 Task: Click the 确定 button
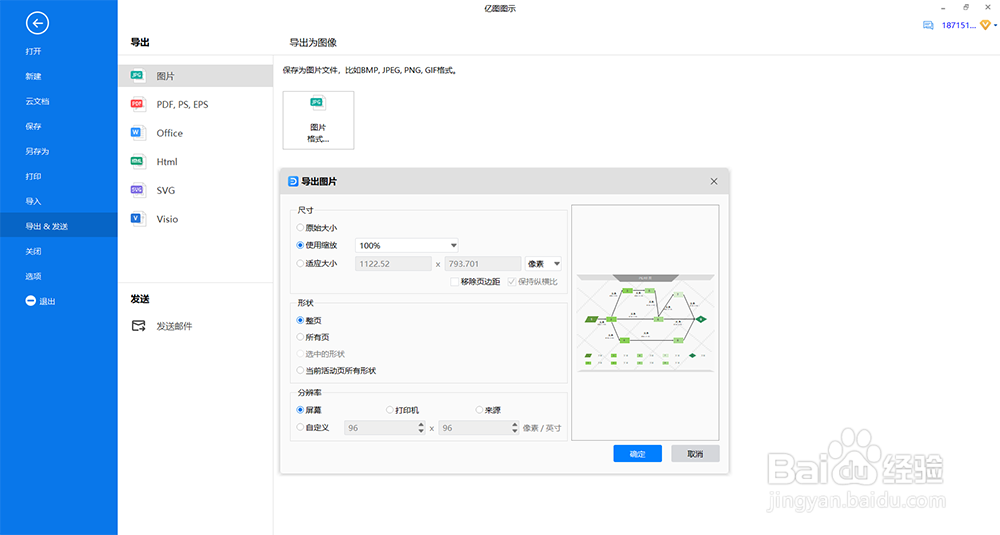point(638,453)
